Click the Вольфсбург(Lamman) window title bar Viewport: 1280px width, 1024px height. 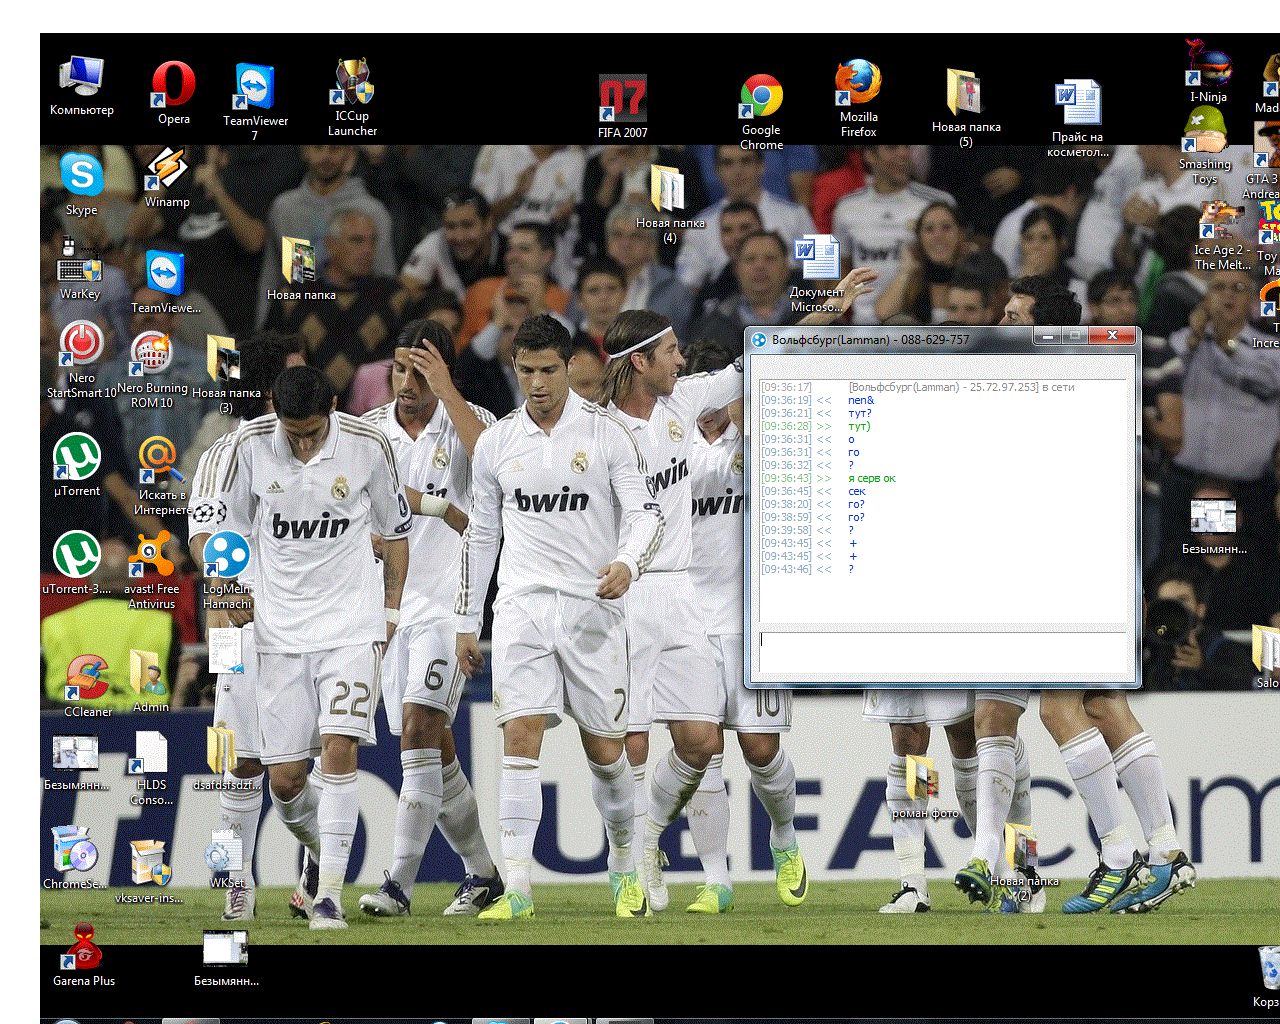(890, 339)
